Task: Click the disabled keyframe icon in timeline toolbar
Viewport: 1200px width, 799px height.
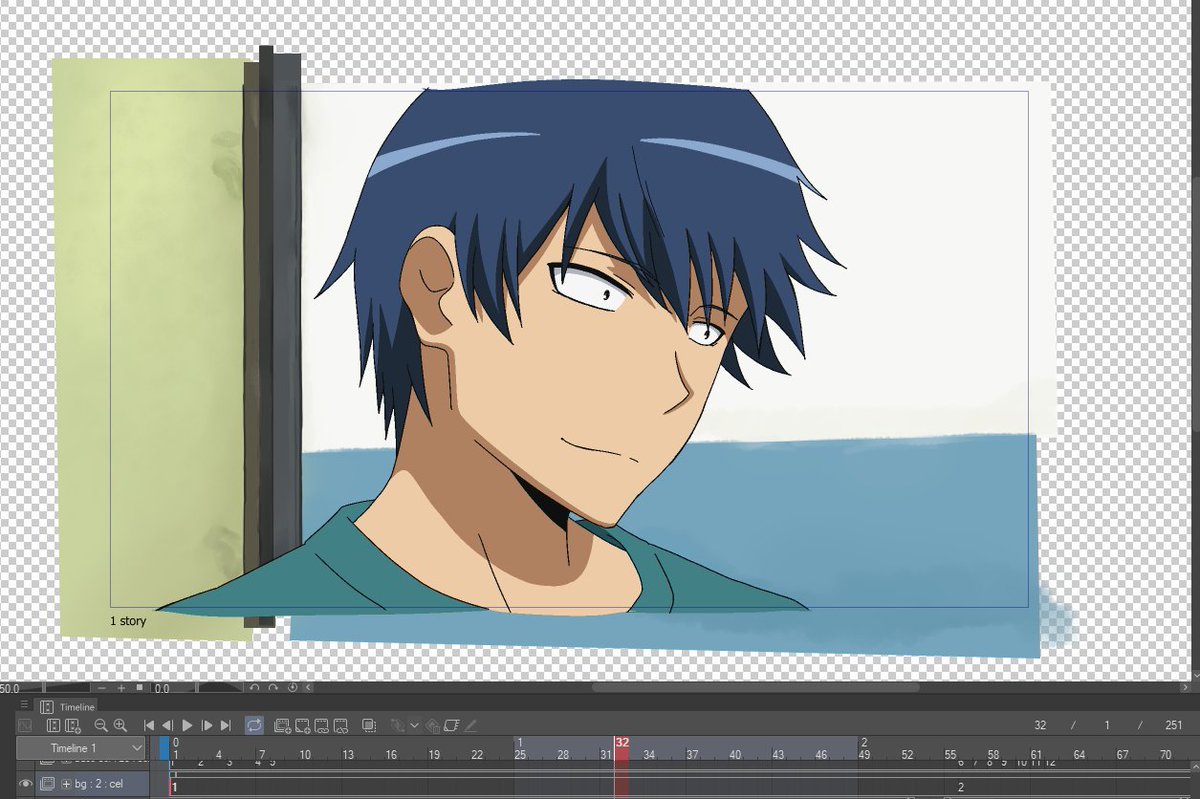Action: click(398, 726)
